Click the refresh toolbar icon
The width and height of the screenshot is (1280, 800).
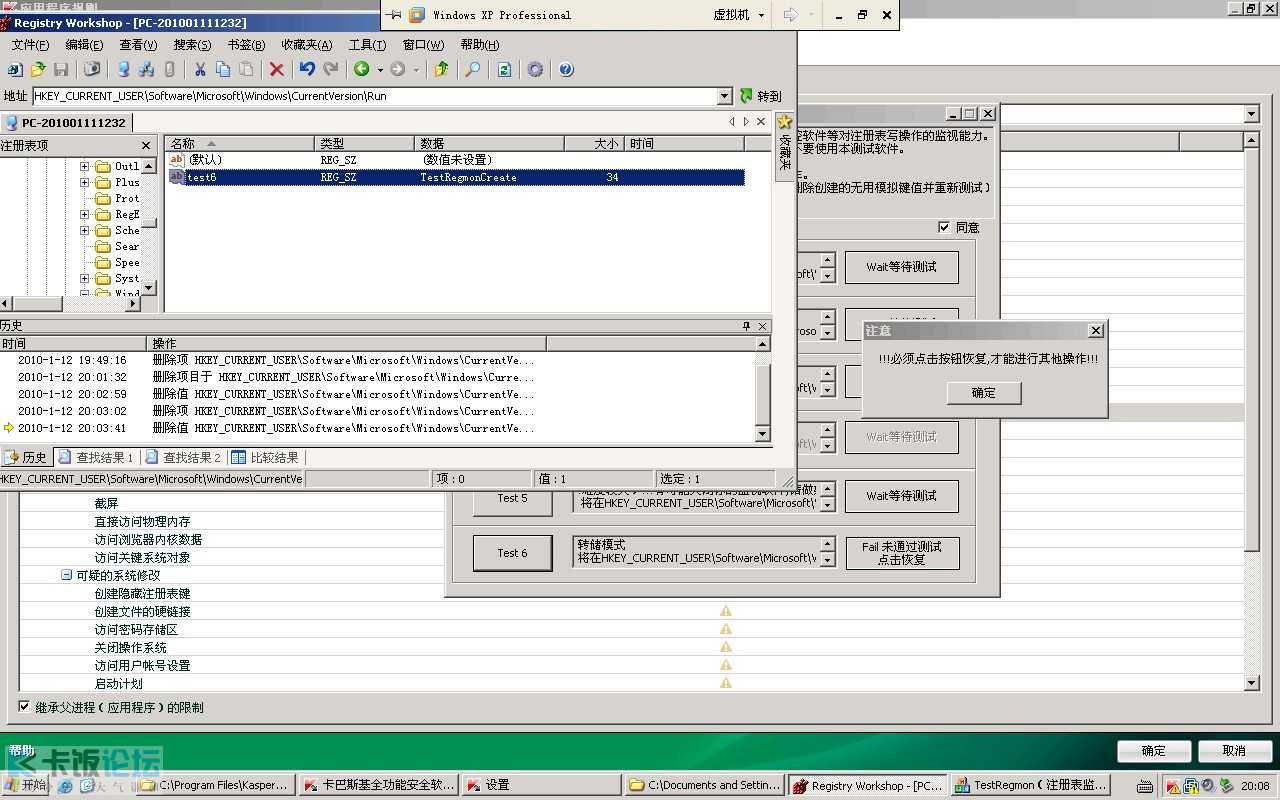click(x=505, y=70)
